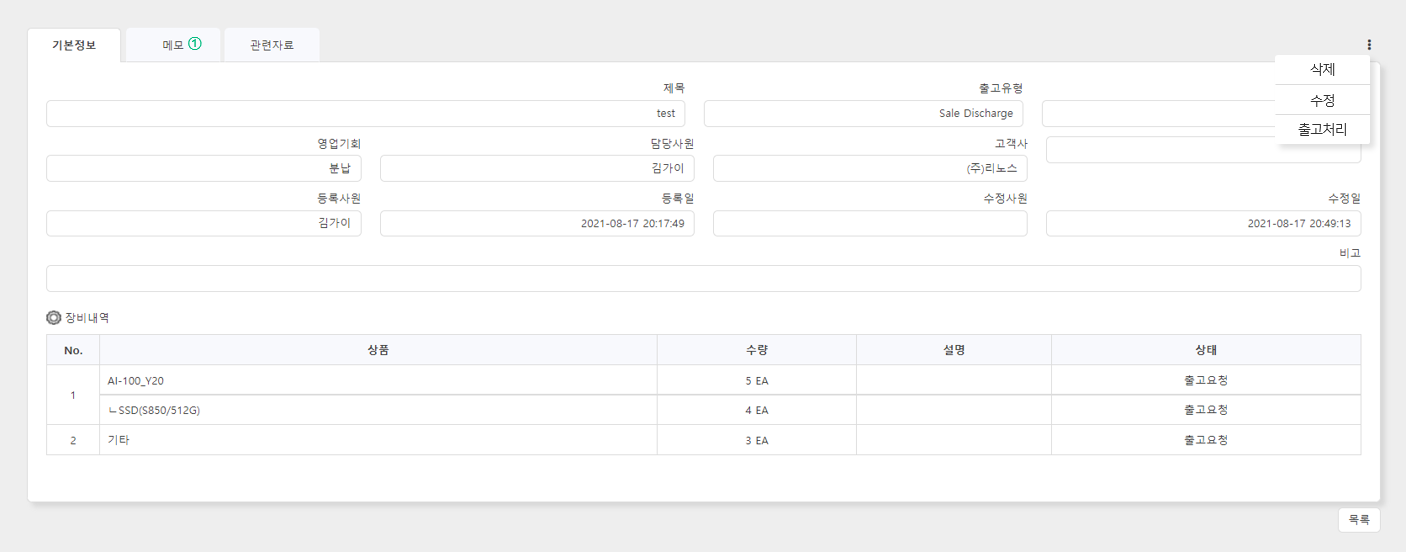
Task: Click the 상품 column header
Action: [x=378, y=350]
